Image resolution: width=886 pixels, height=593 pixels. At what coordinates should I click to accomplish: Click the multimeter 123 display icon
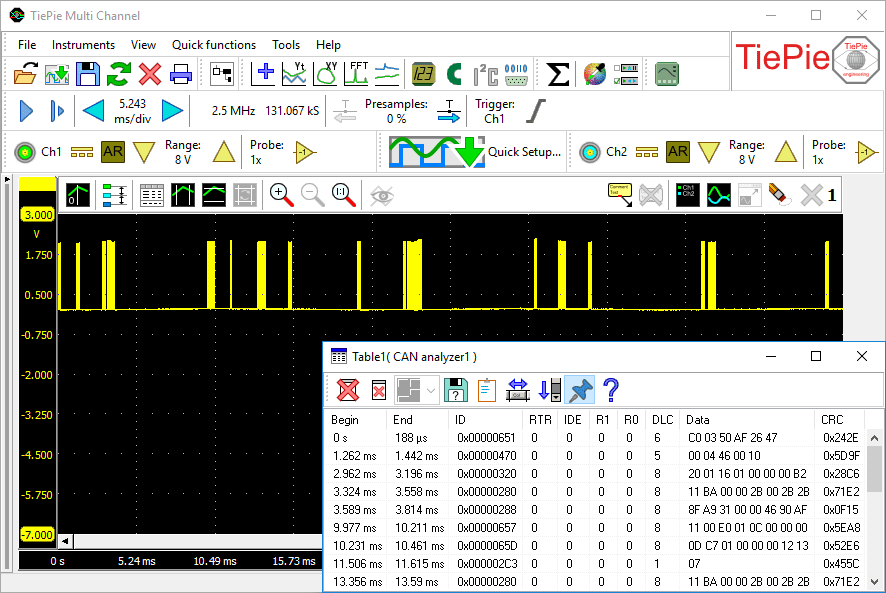click(423, 74)
